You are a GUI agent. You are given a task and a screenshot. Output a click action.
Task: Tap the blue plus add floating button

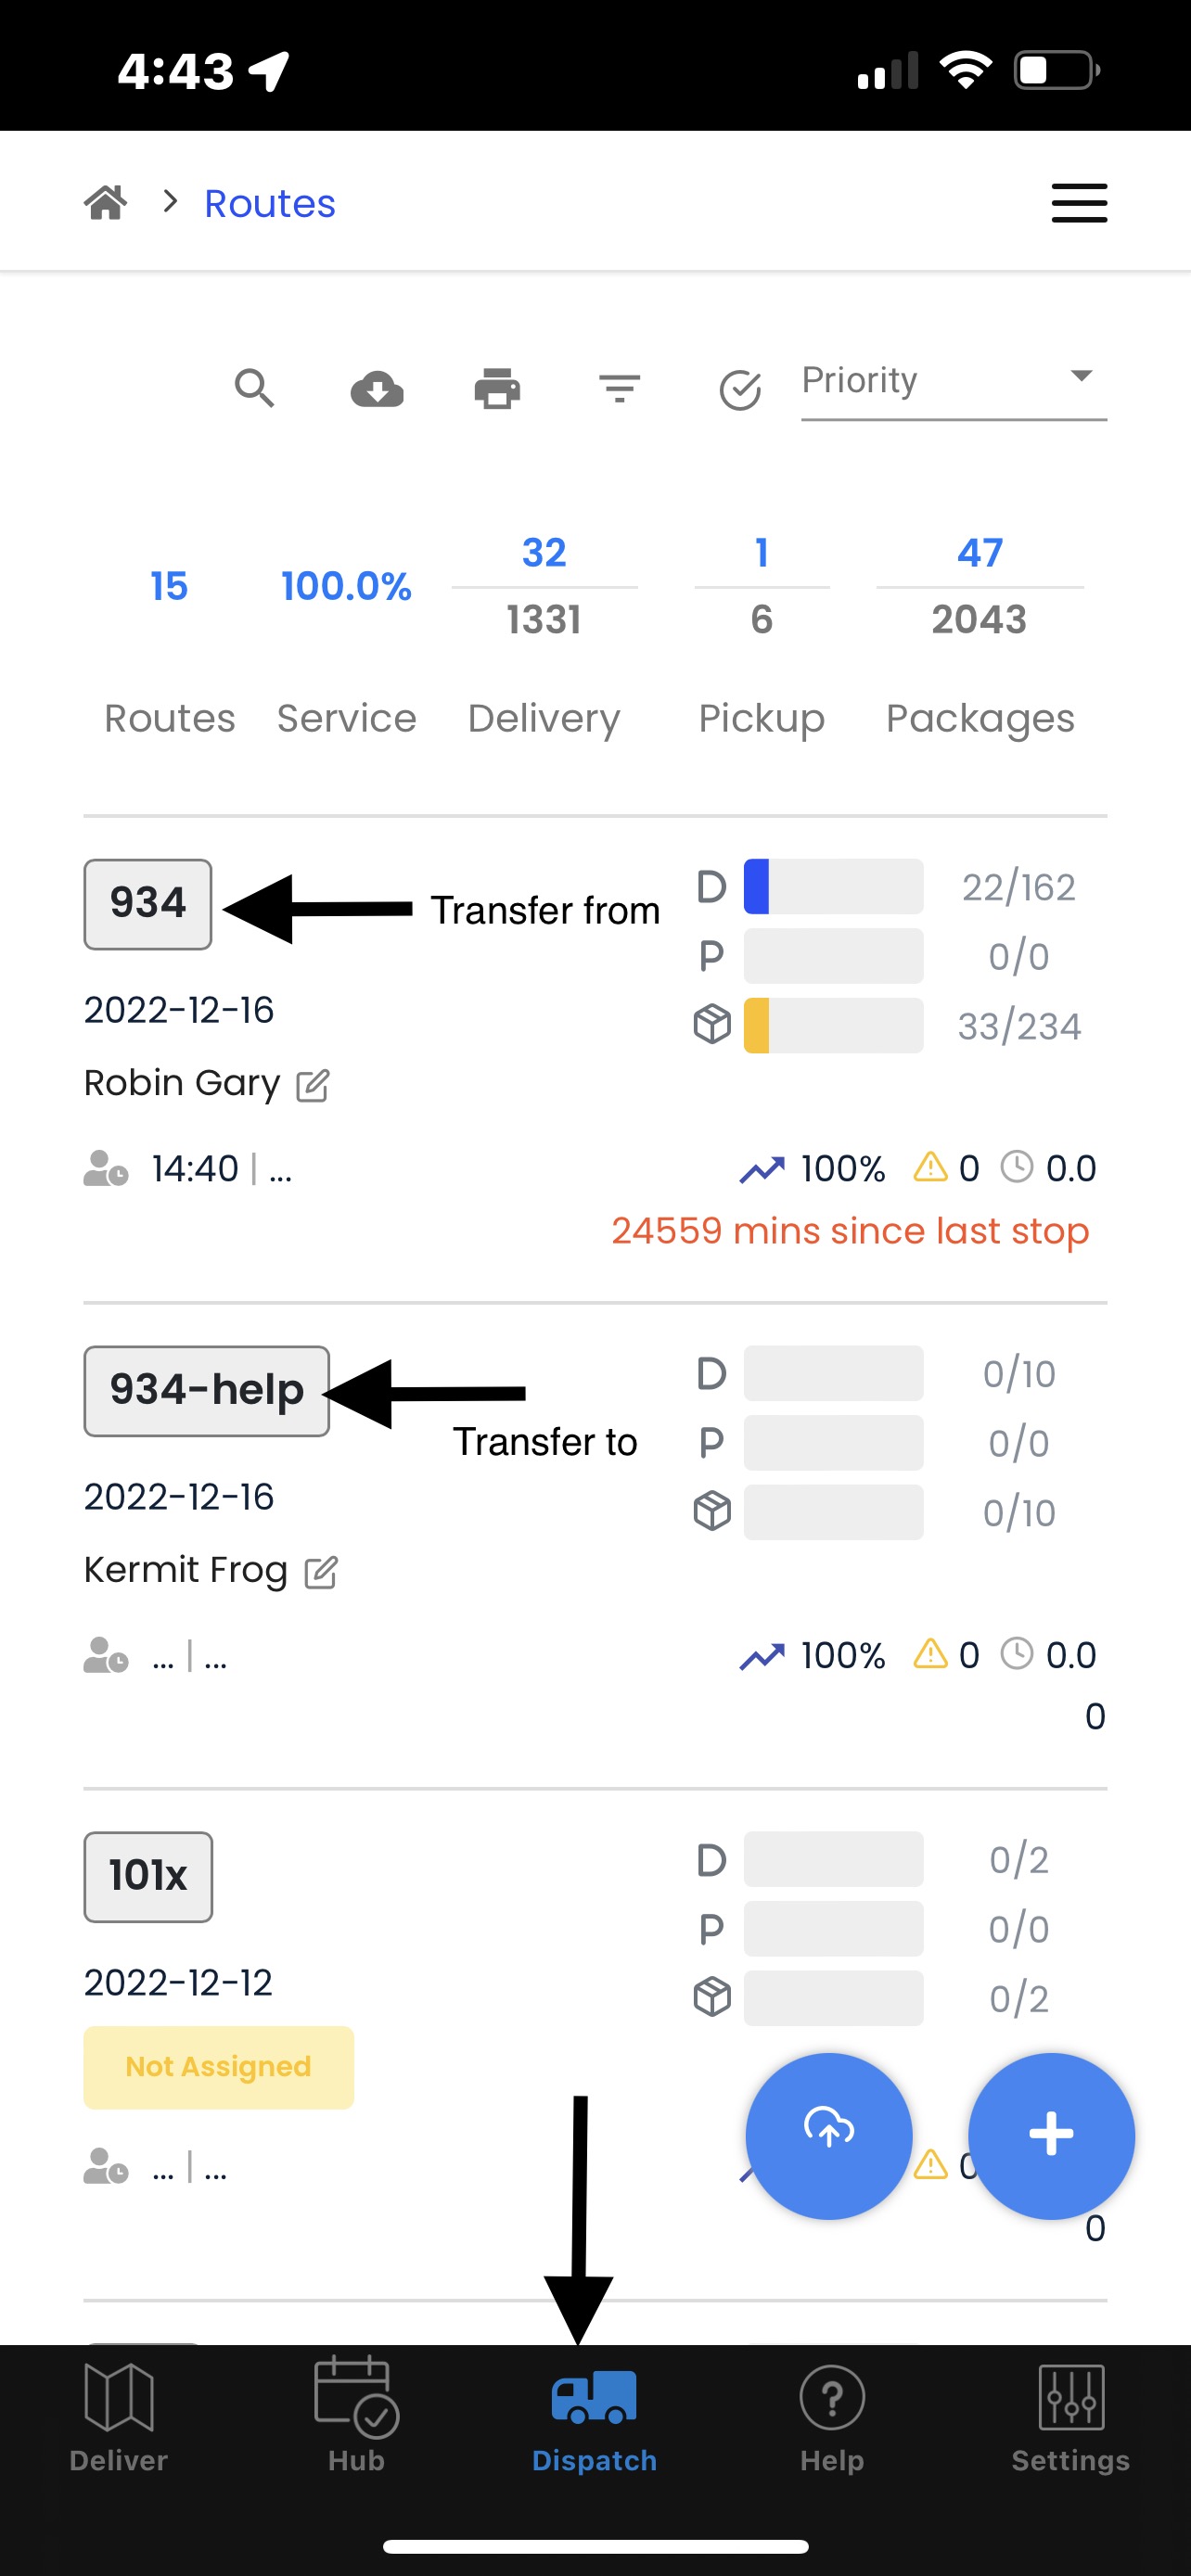(1052, 2135)
